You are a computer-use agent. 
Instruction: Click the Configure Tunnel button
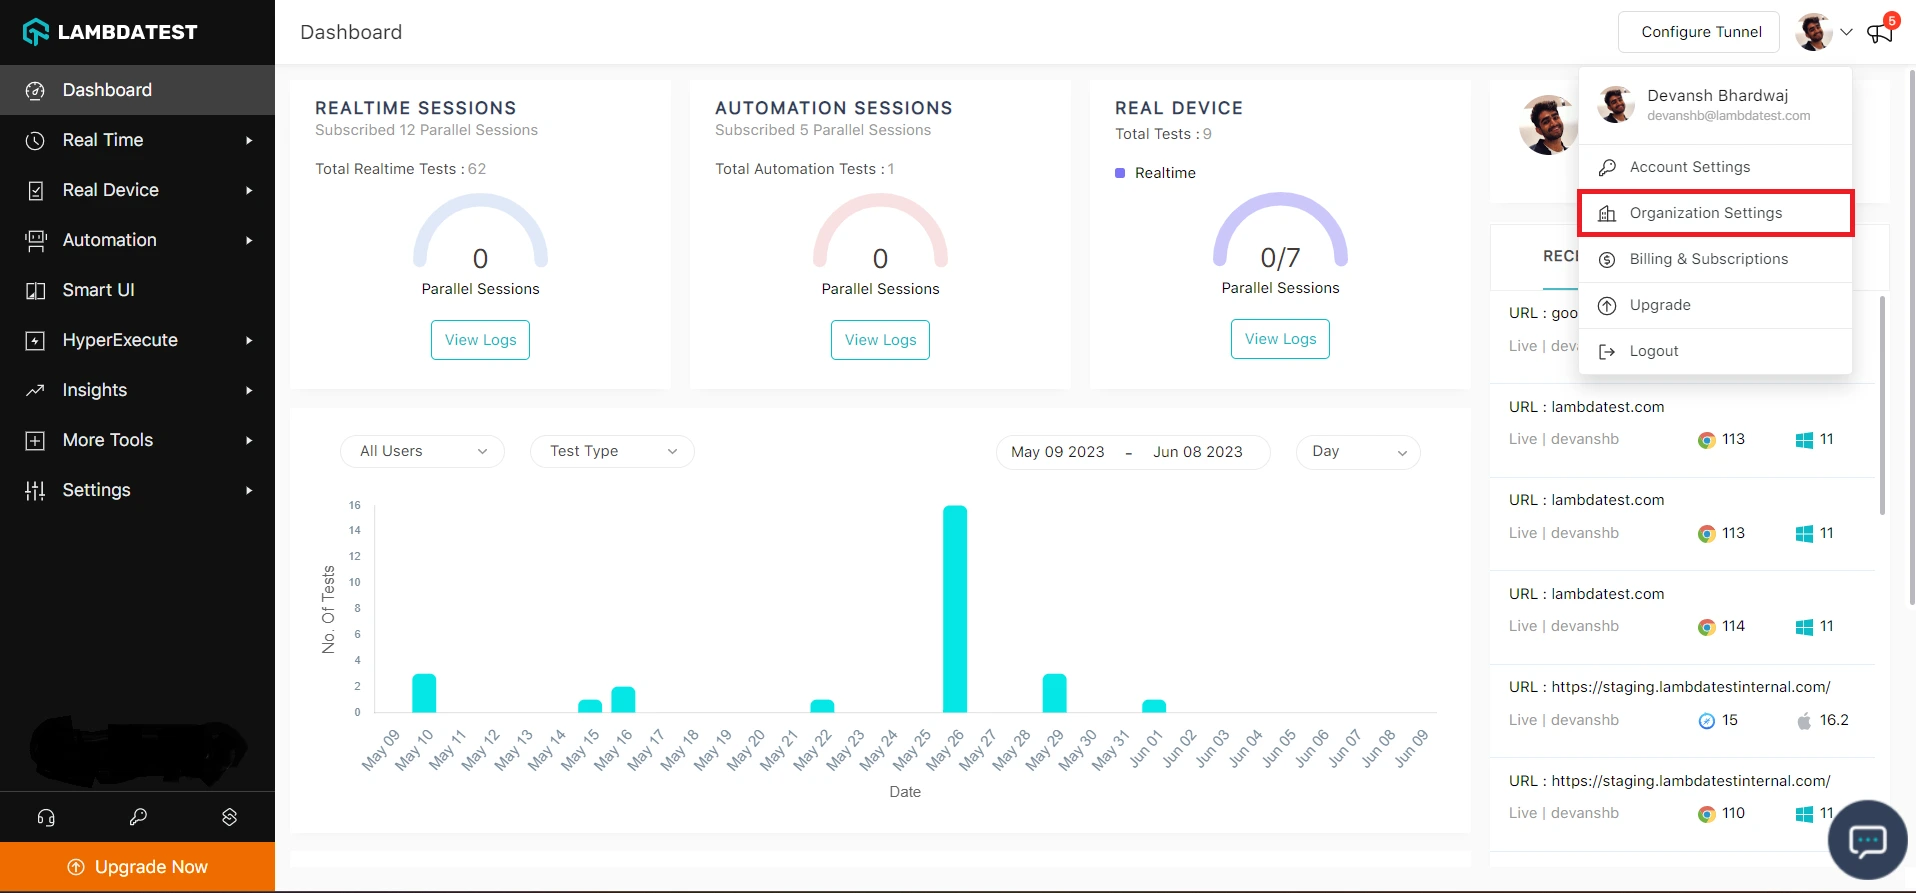tap(1701, 32)
